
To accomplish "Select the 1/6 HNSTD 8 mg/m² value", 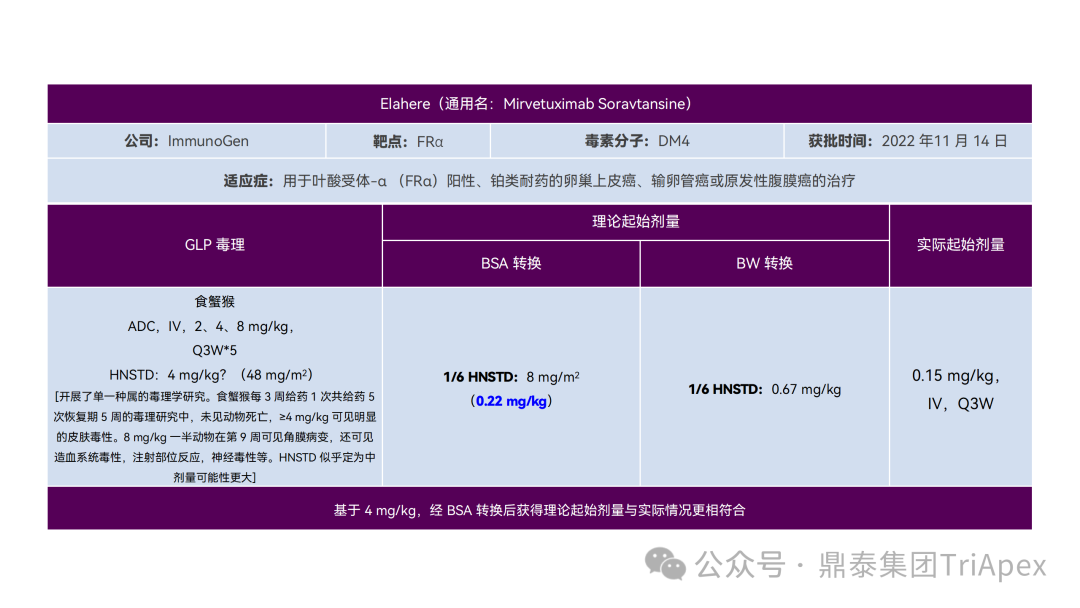I will (512, 378).
